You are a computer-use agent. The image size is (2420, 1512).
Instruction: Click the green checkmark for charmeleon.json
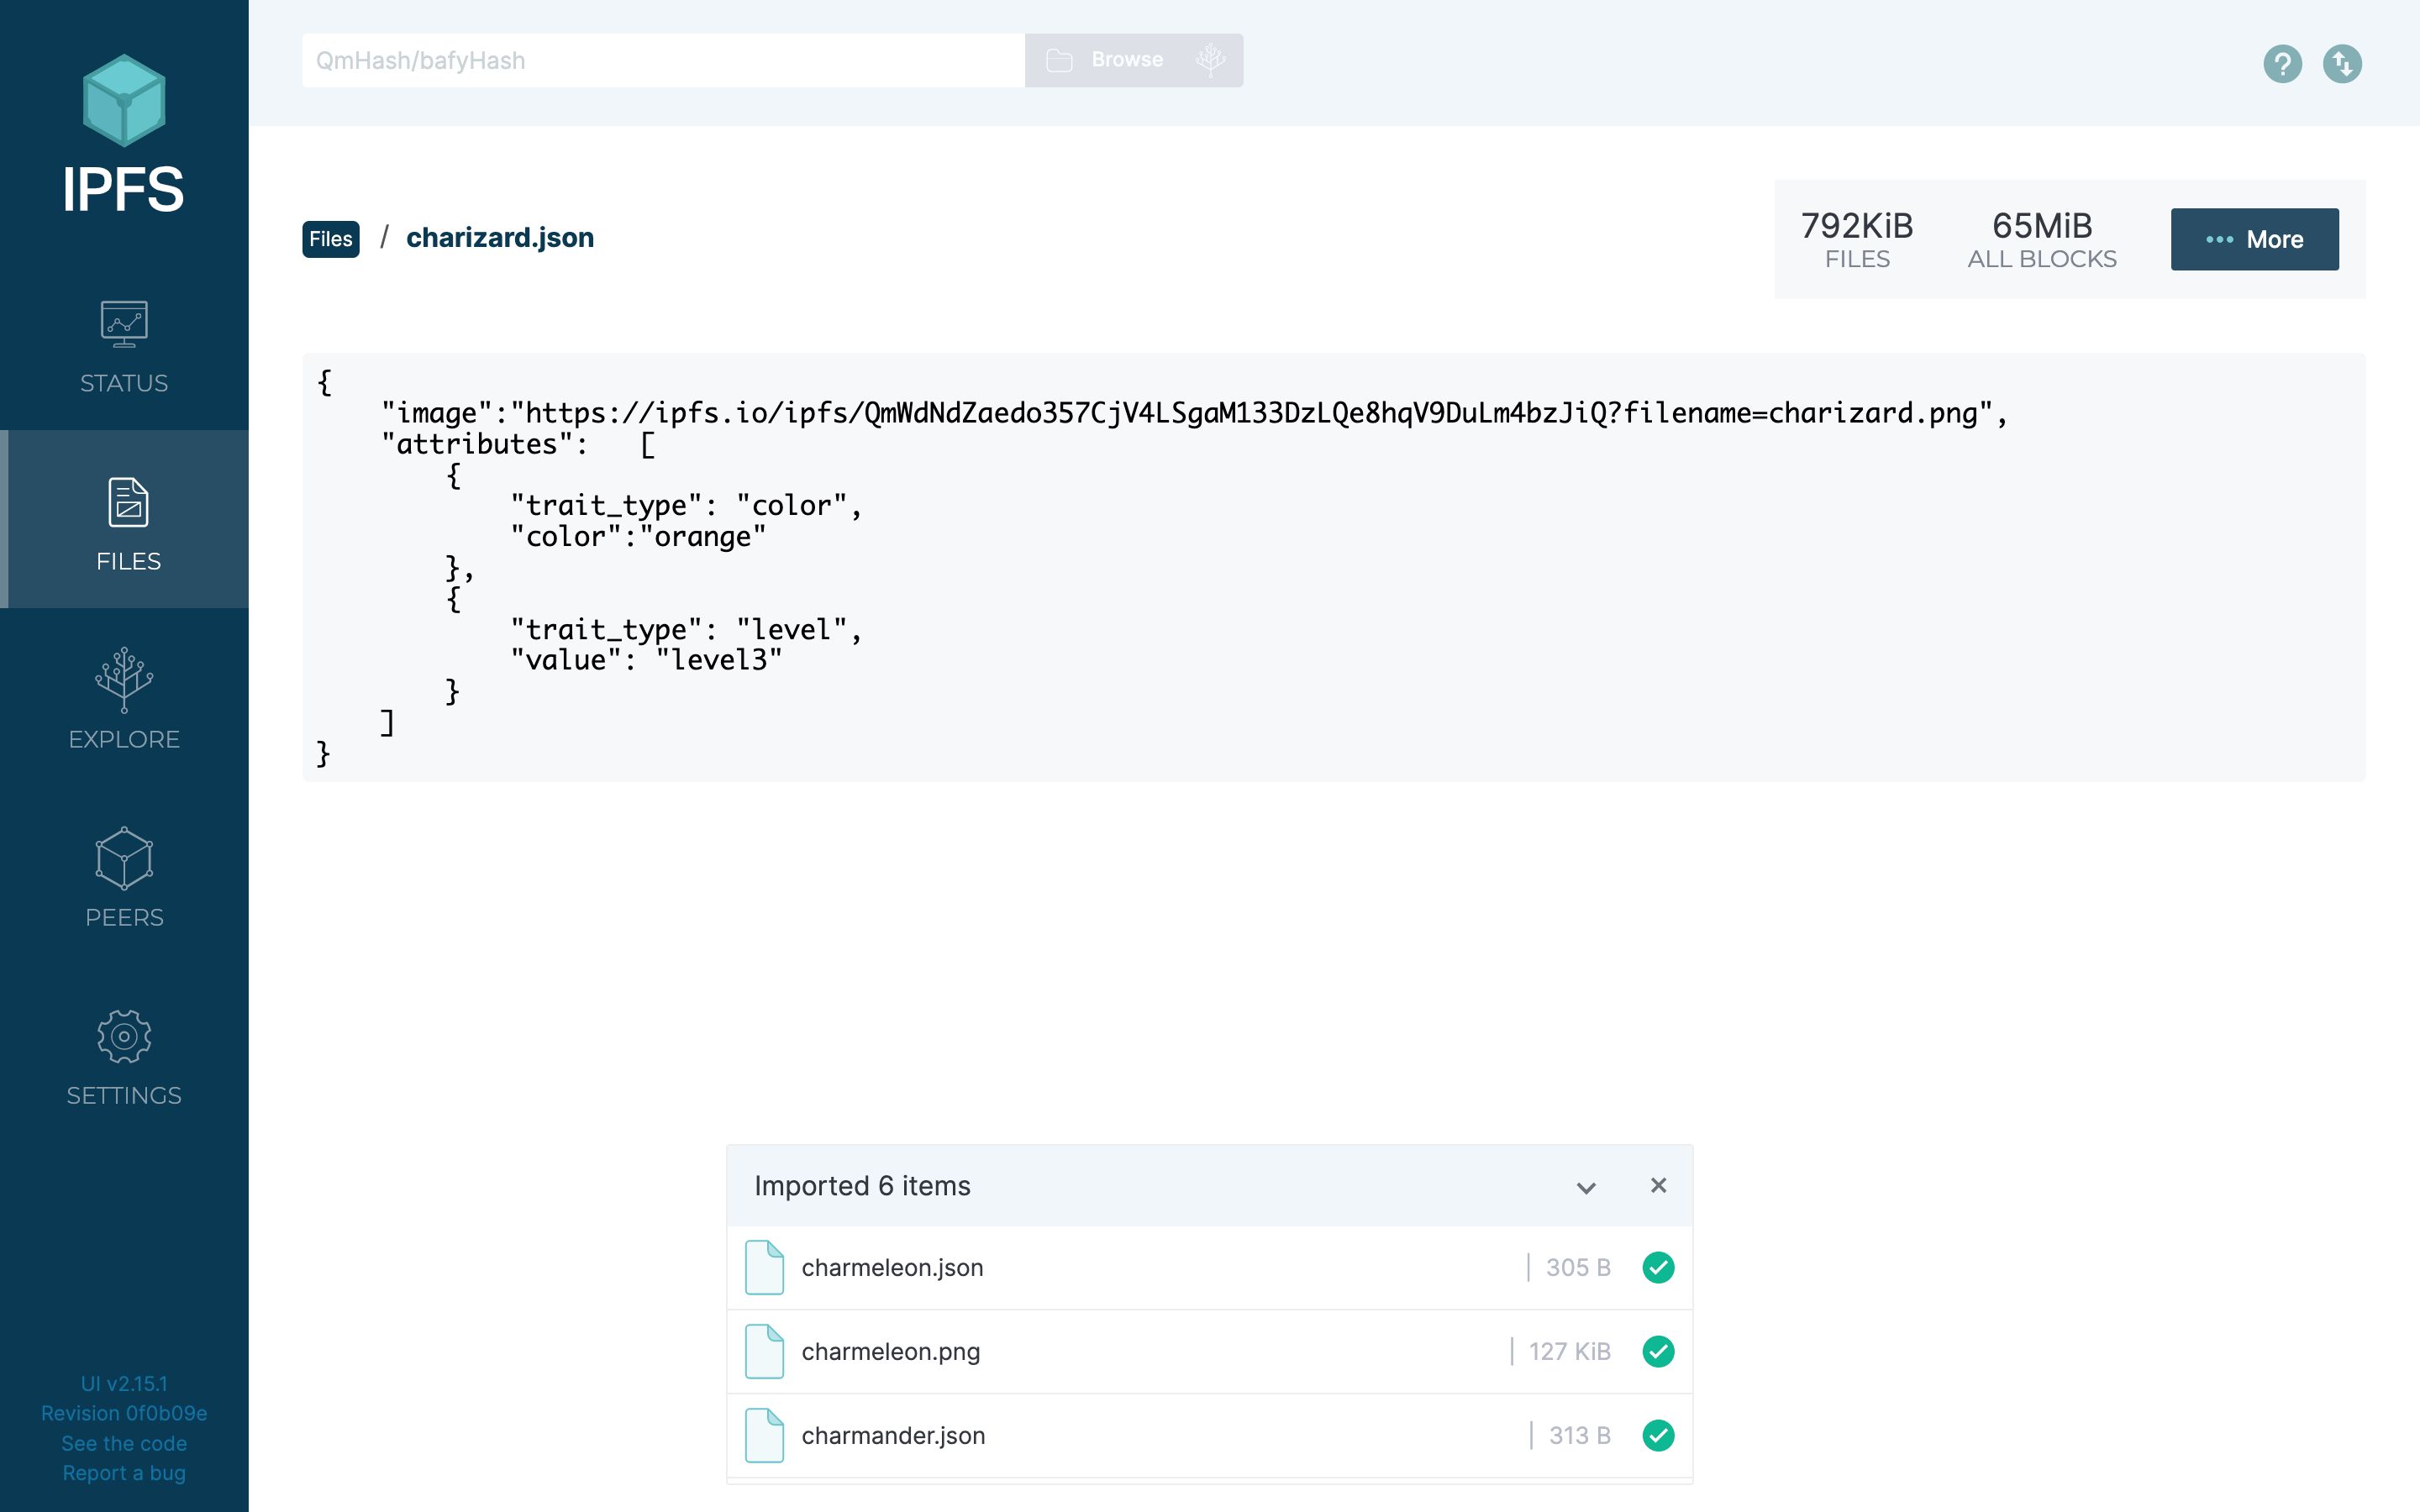[x=1658, y=1267]
